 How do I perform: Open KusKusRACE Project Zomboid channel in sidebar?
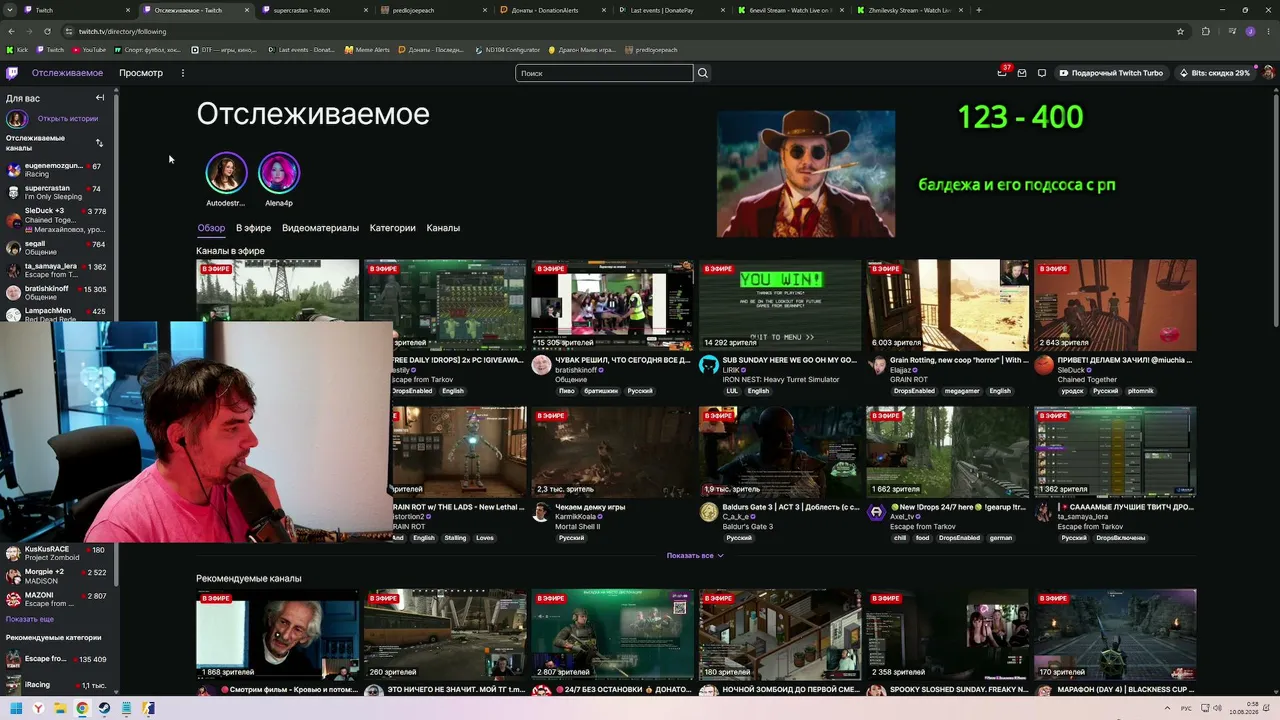[58, 553]
